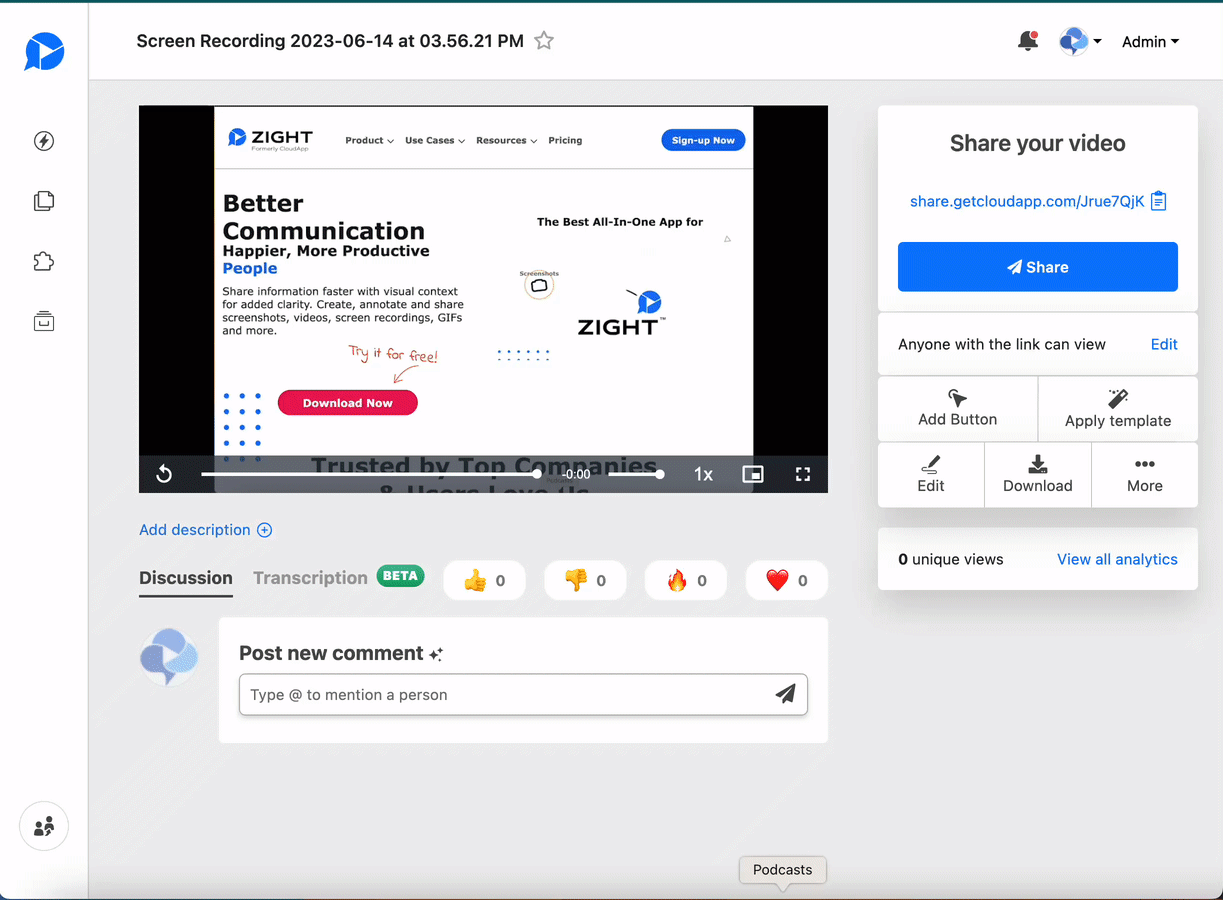Send the comment with the paper plane icon
The image size is (1223, 900).
786,694
